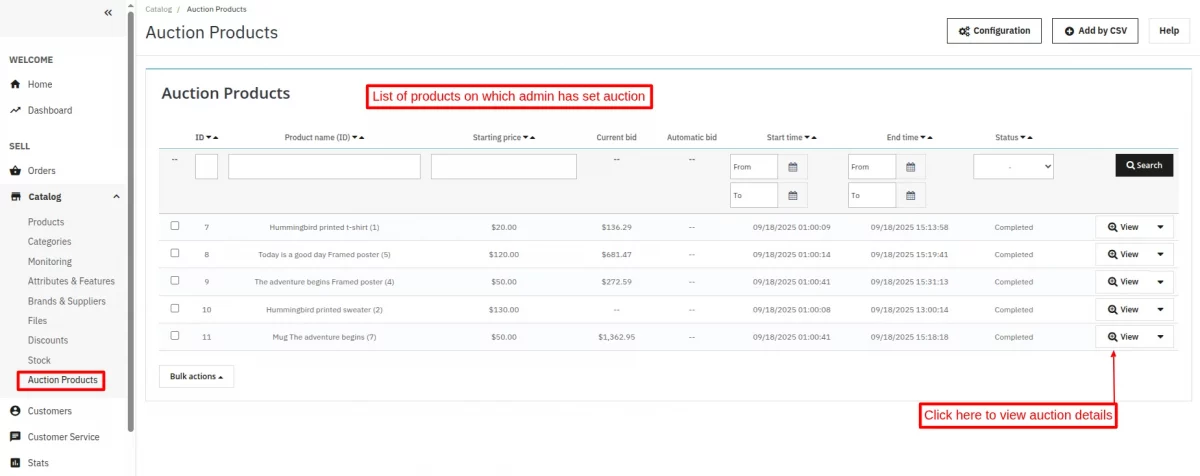Image resolution: width=1200 pixels, height=476 pixels.
Task: Open Discounts submenu item
Action: (x=48, y=340)
